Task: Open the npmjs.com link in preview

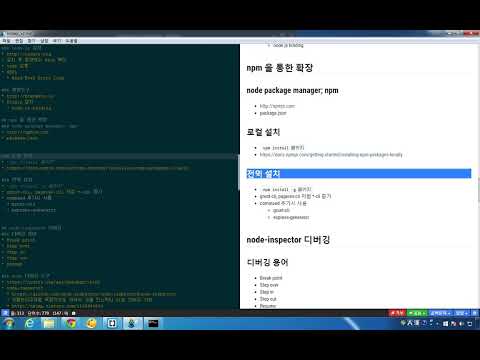Action: [x=277, y=106]
